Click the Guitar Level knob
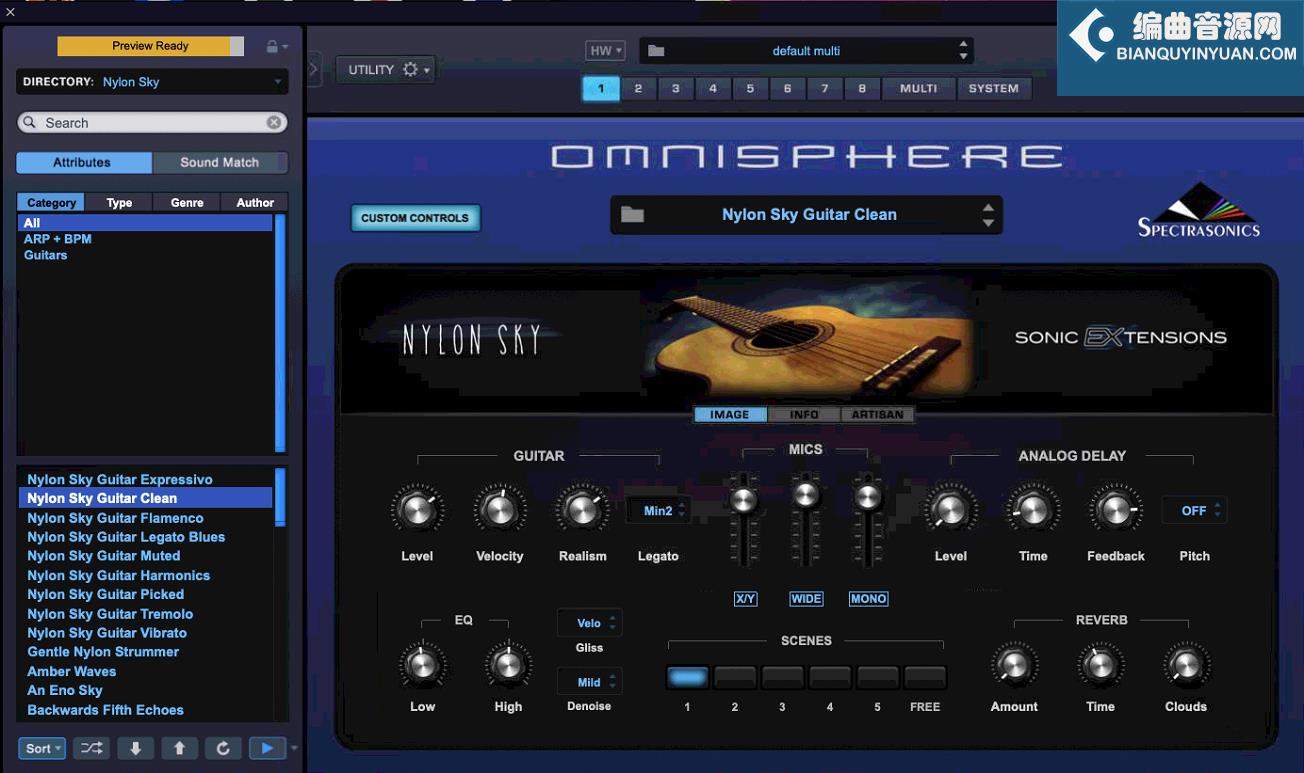This screenshot has width=1304, height=773. (417, 510)
